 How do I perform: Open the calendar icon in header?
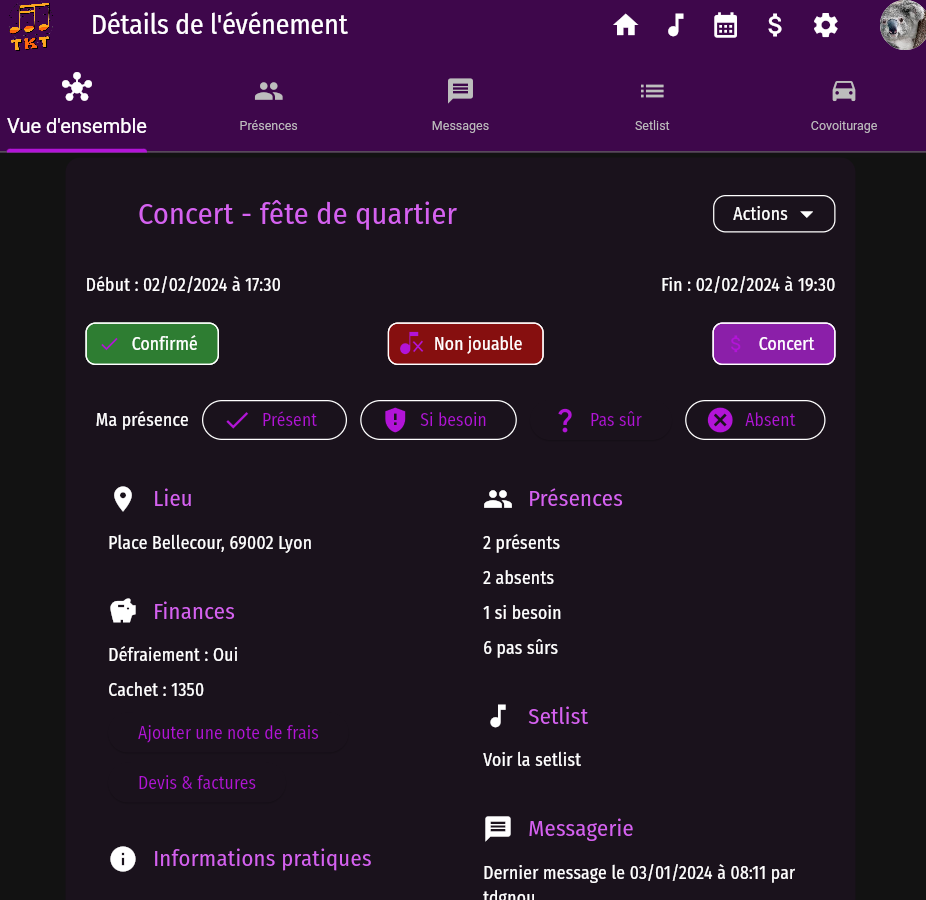coord(725,26)
